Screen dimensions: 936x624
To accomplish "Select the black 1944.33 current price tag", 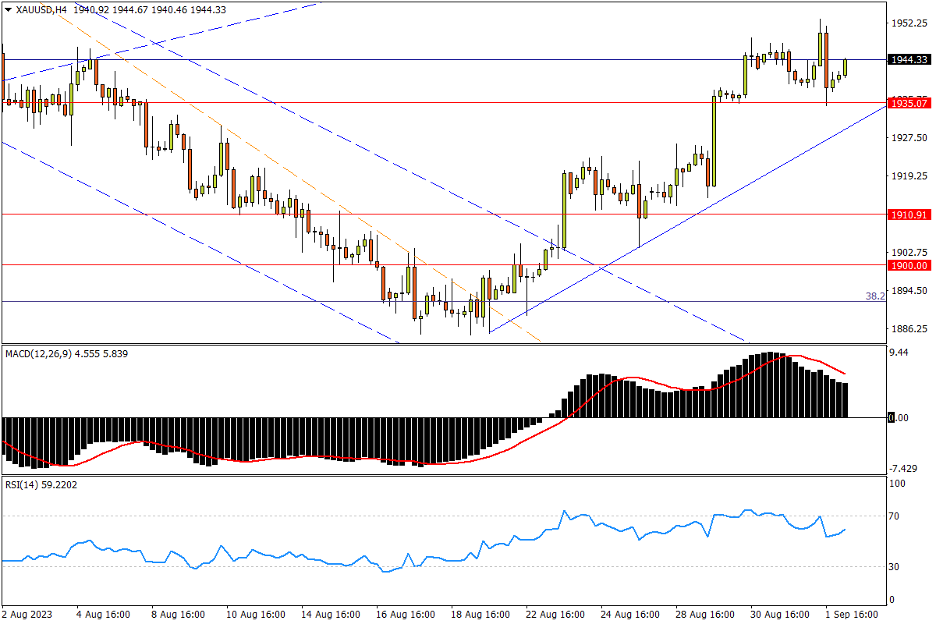I will tap(909, 60).
